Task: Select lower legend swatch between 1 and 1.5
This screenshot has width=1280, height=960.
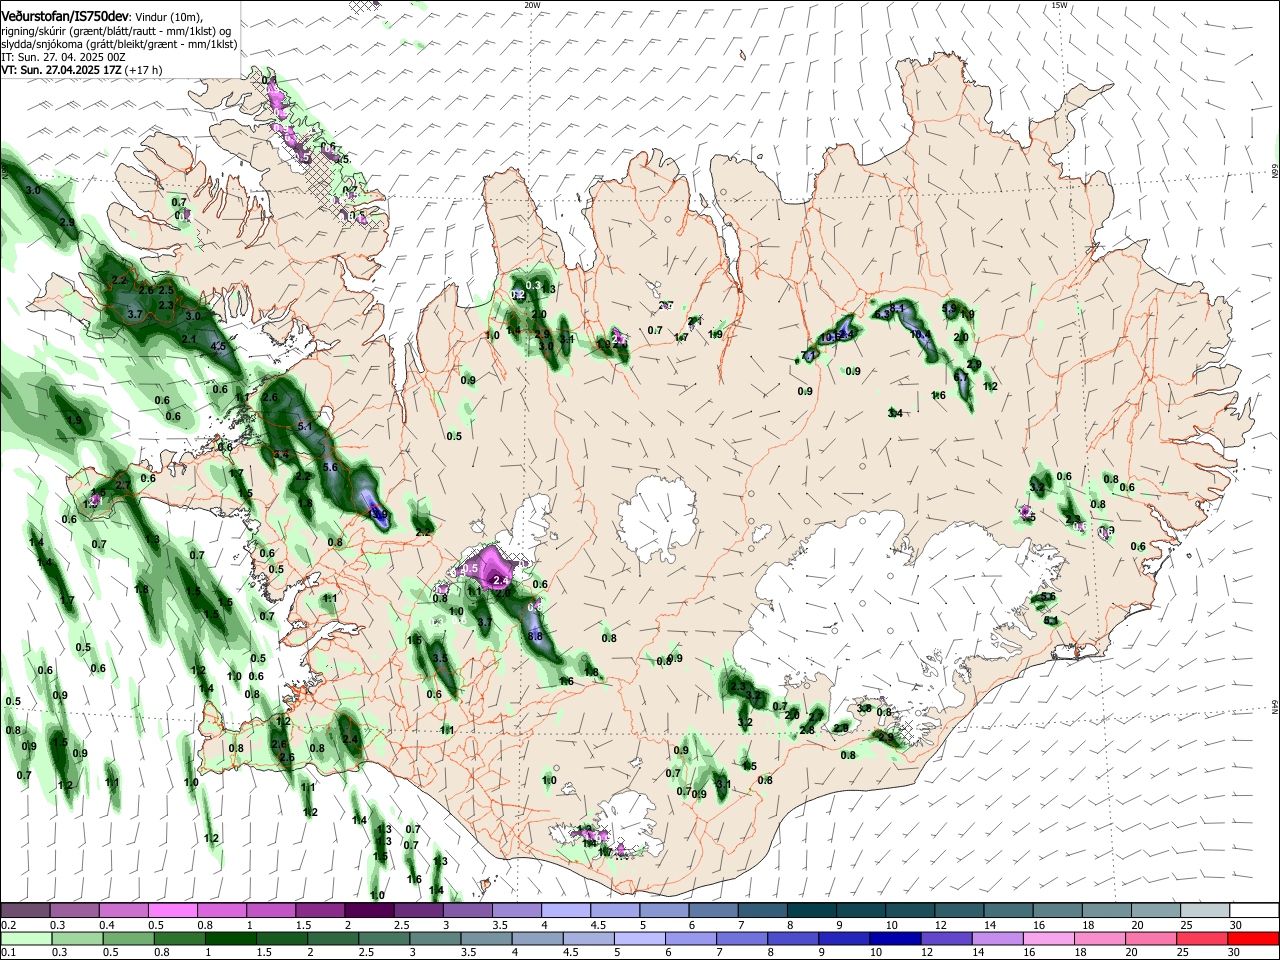Action: pyautogui.click(x=230, y=938)
